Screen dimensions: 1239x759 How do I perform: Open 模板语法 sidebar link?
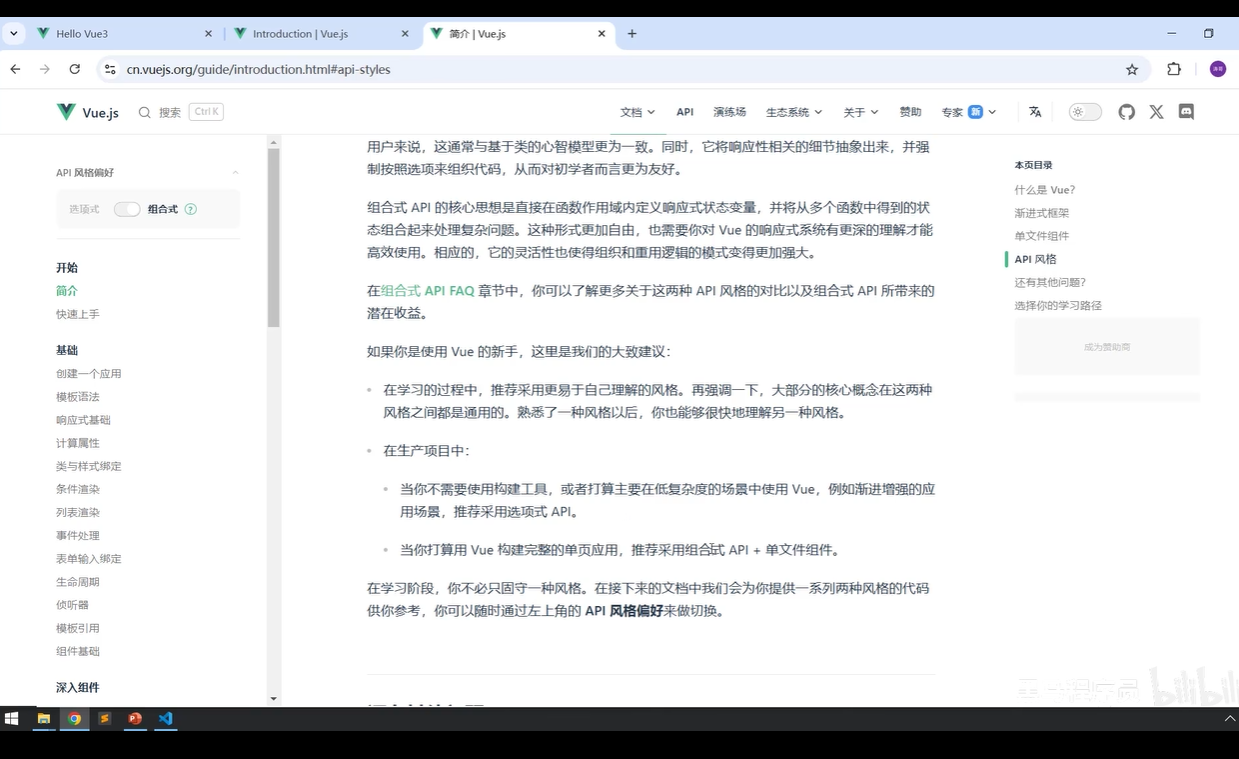click(x=78, y=397)
